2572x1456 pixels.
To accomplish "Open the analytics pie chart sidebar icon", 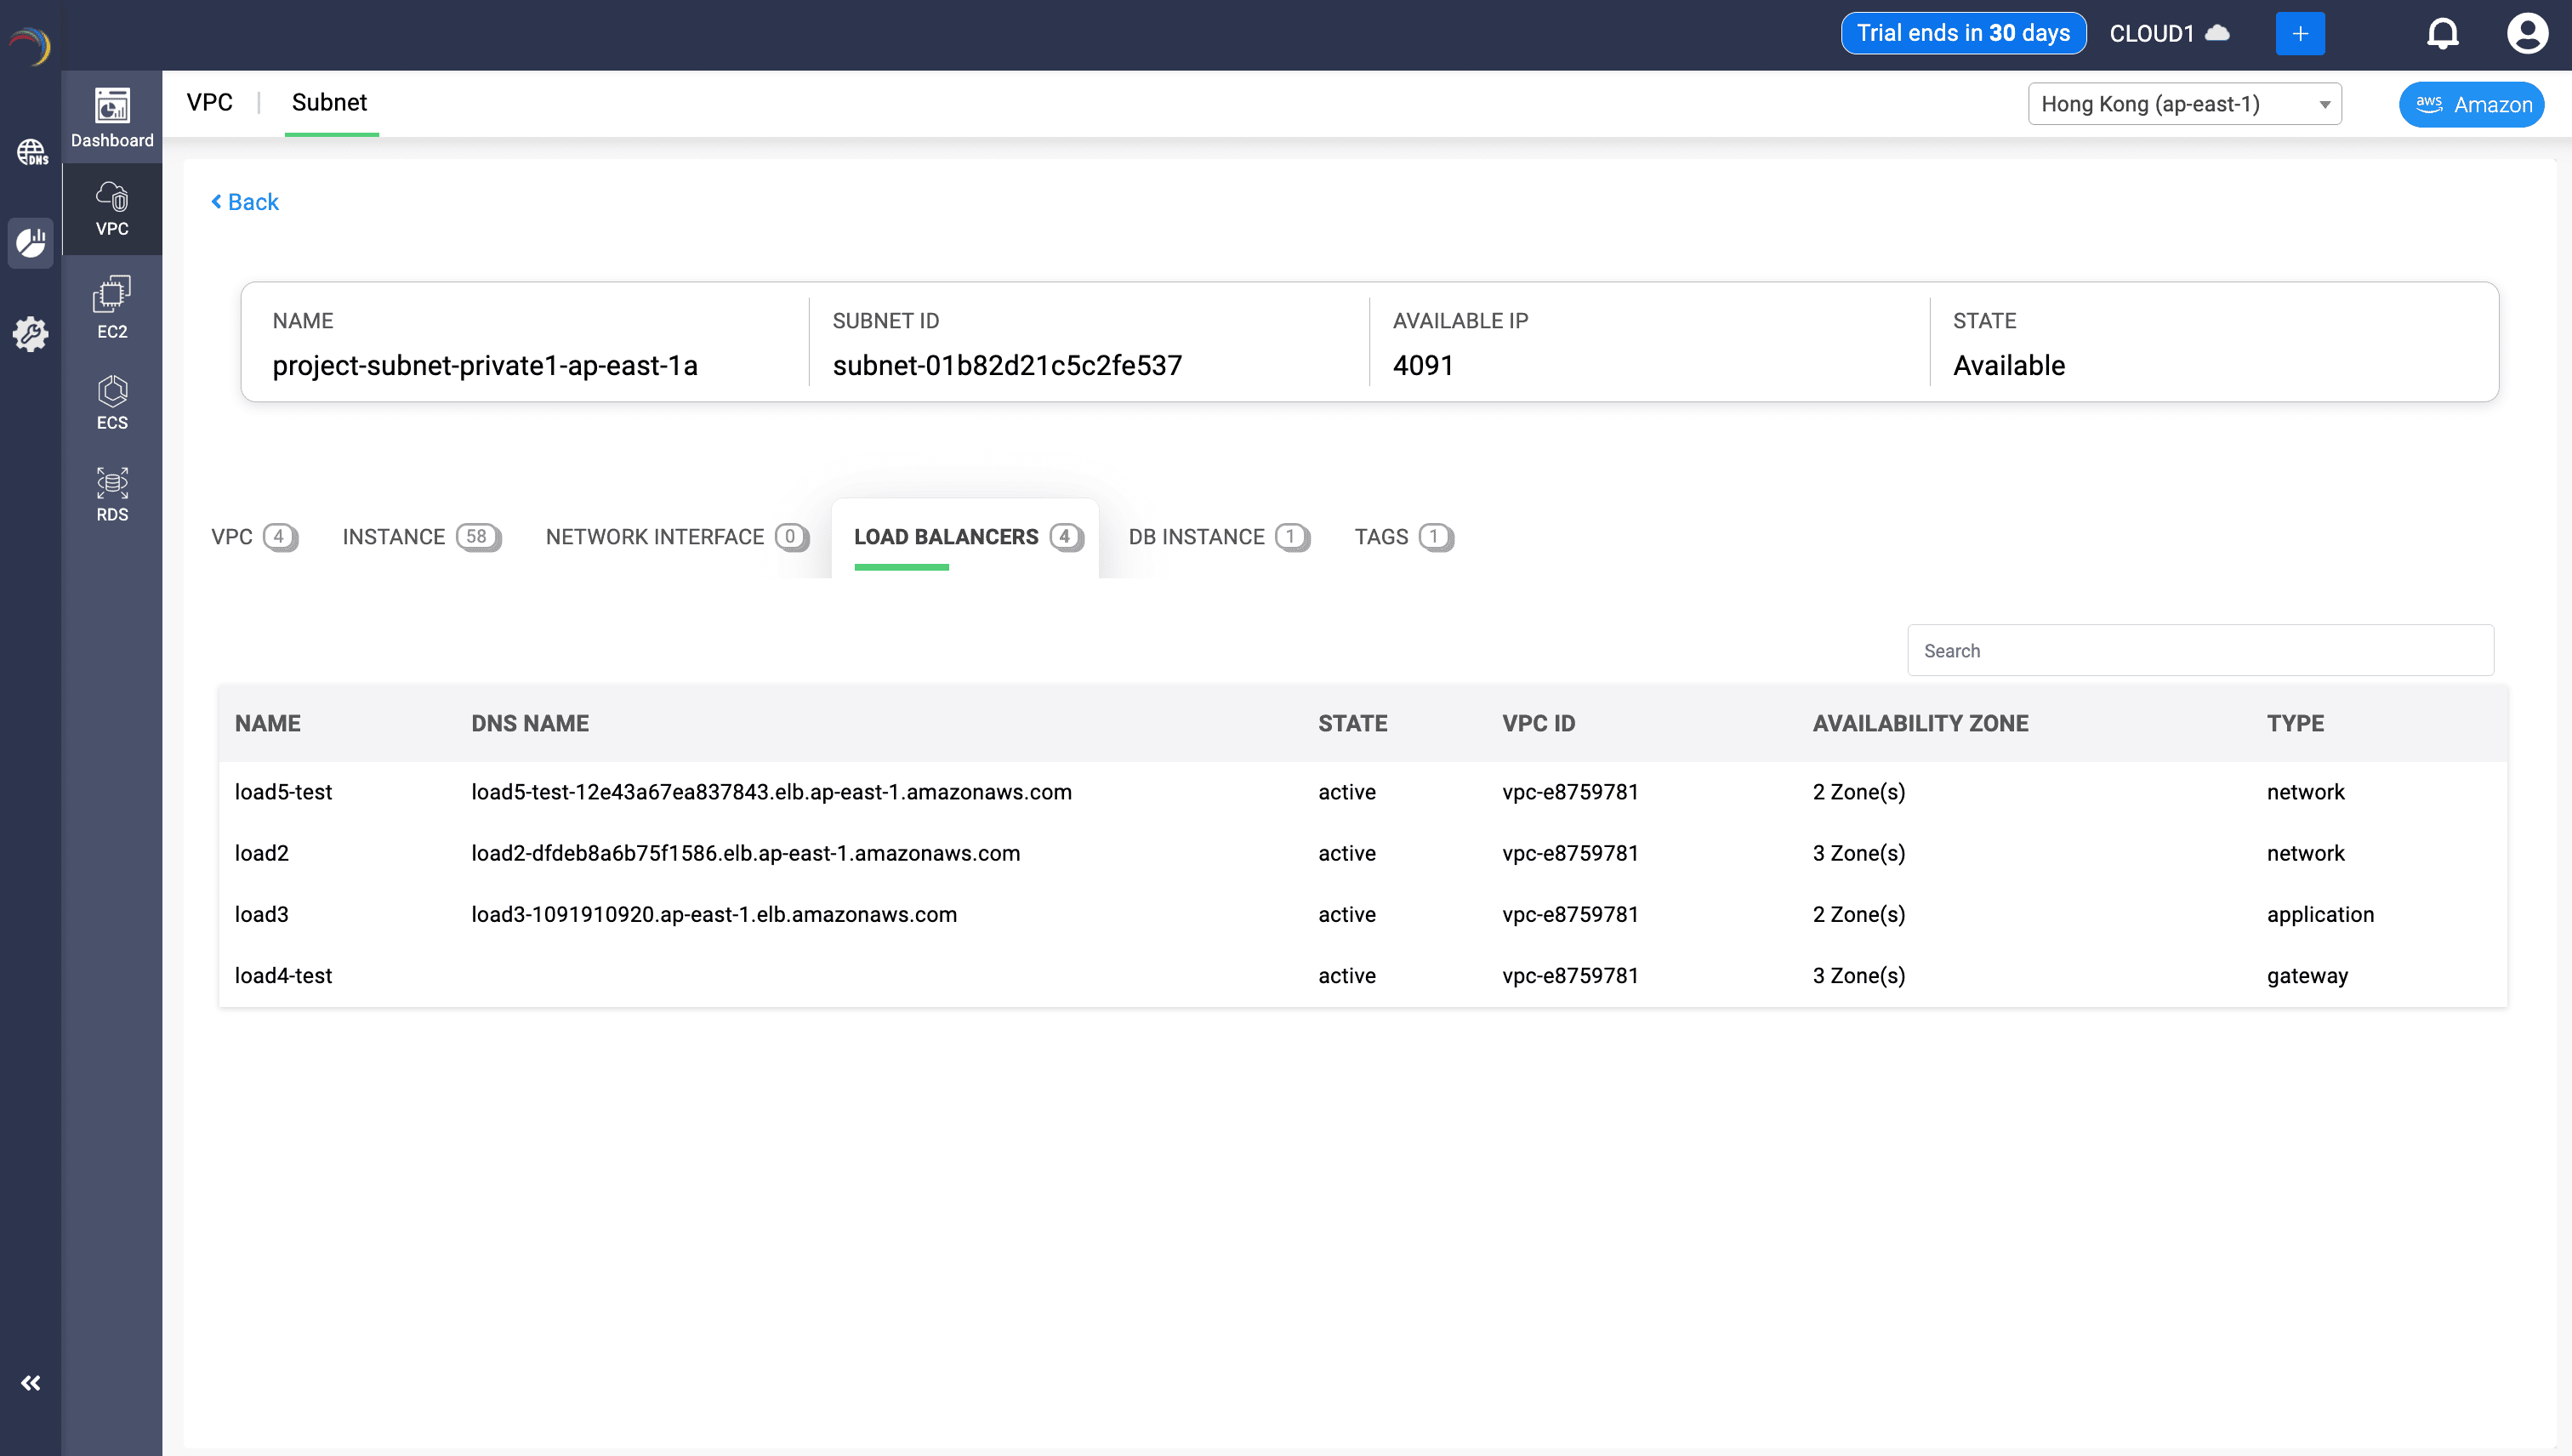I will coord(31,242).
